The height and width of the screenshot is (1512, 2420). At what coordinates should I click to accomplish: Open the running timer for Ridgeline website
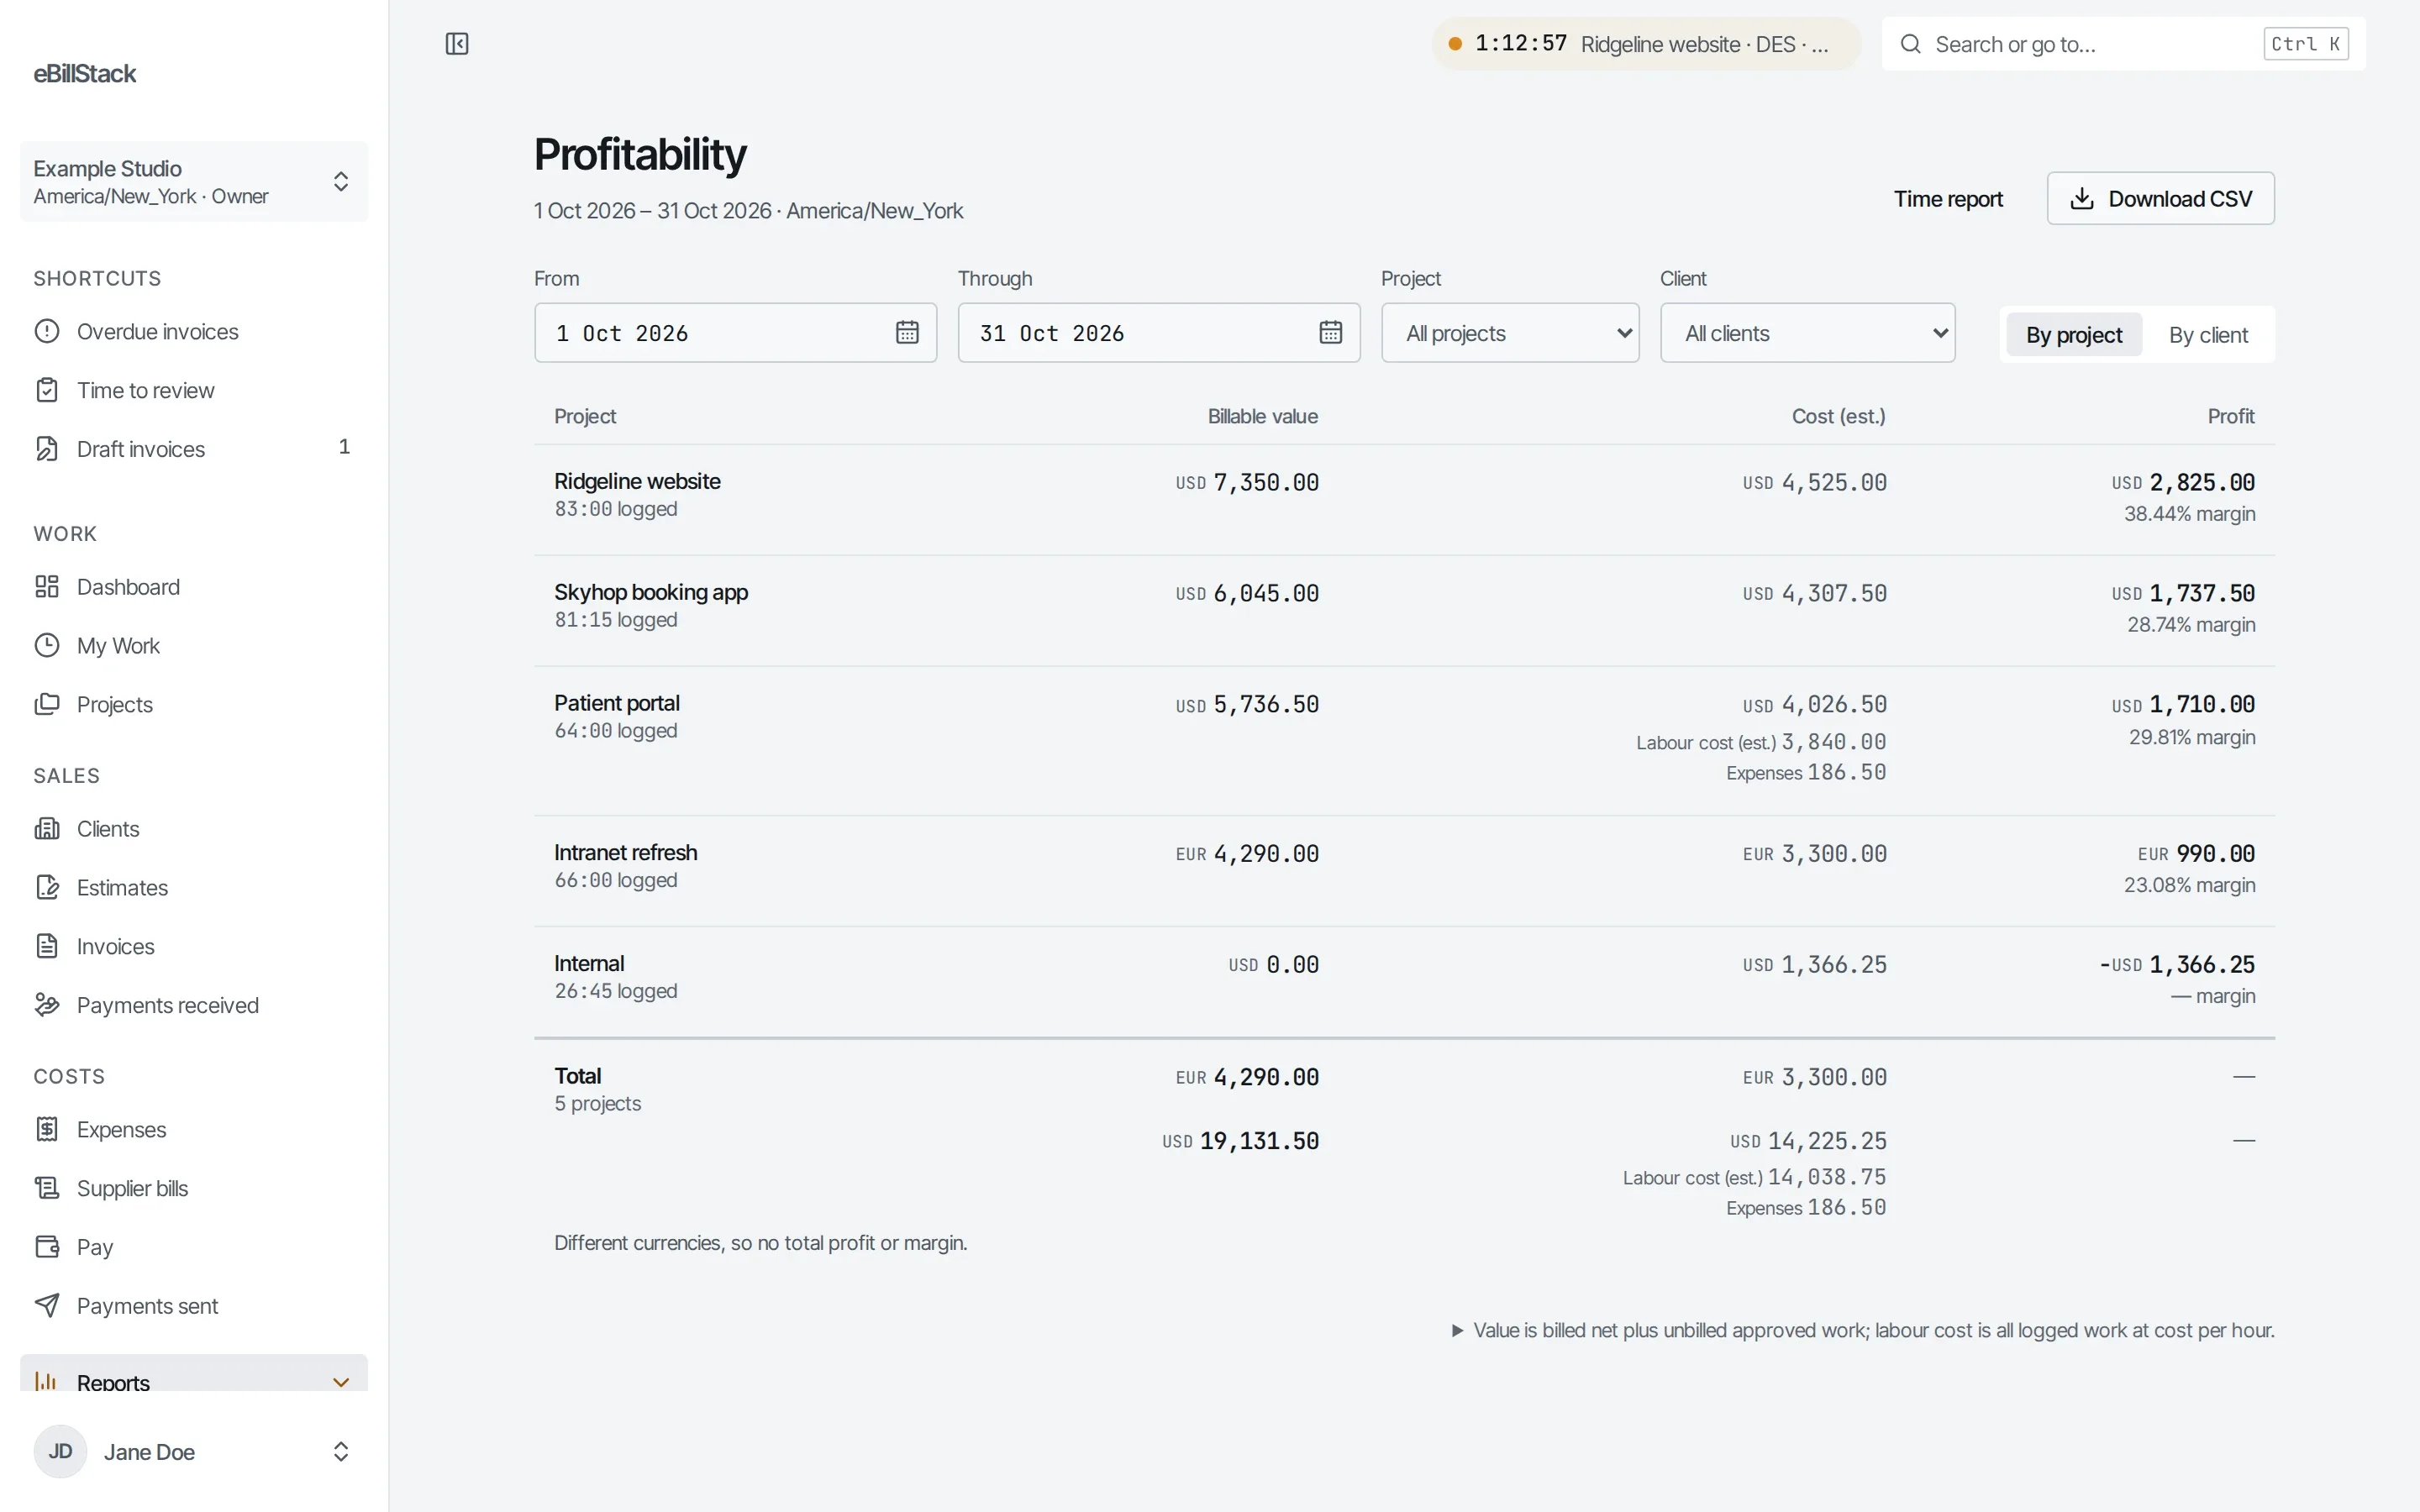coord(1646,44)
